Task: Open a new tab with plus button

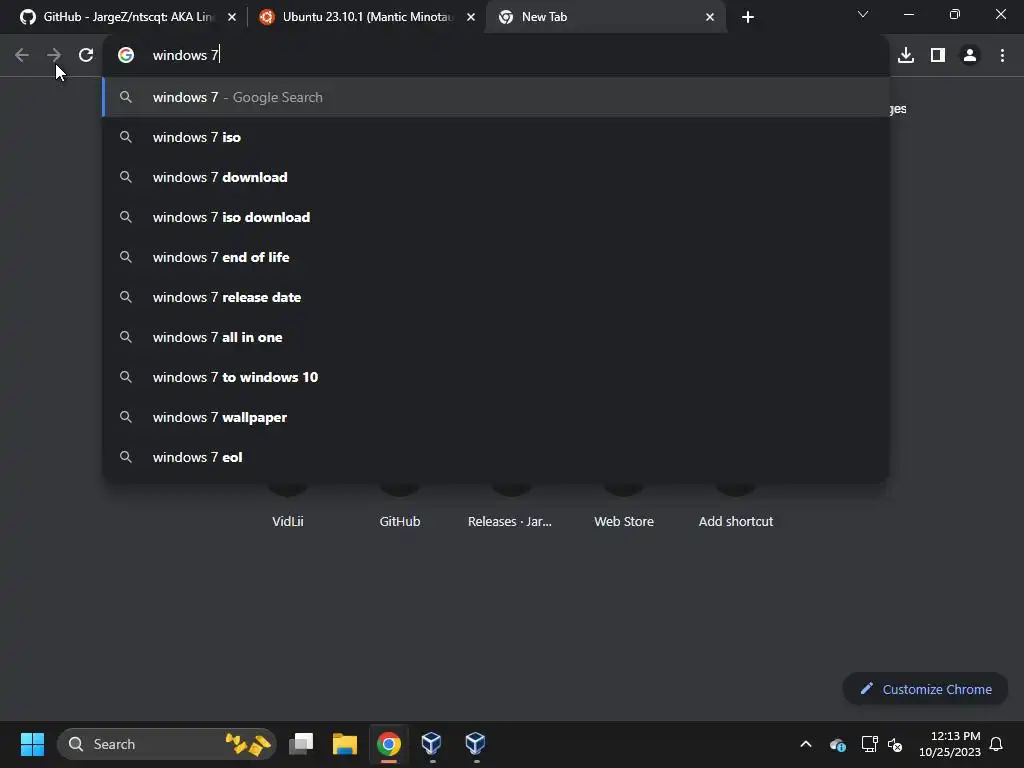Action: [748, 17]
